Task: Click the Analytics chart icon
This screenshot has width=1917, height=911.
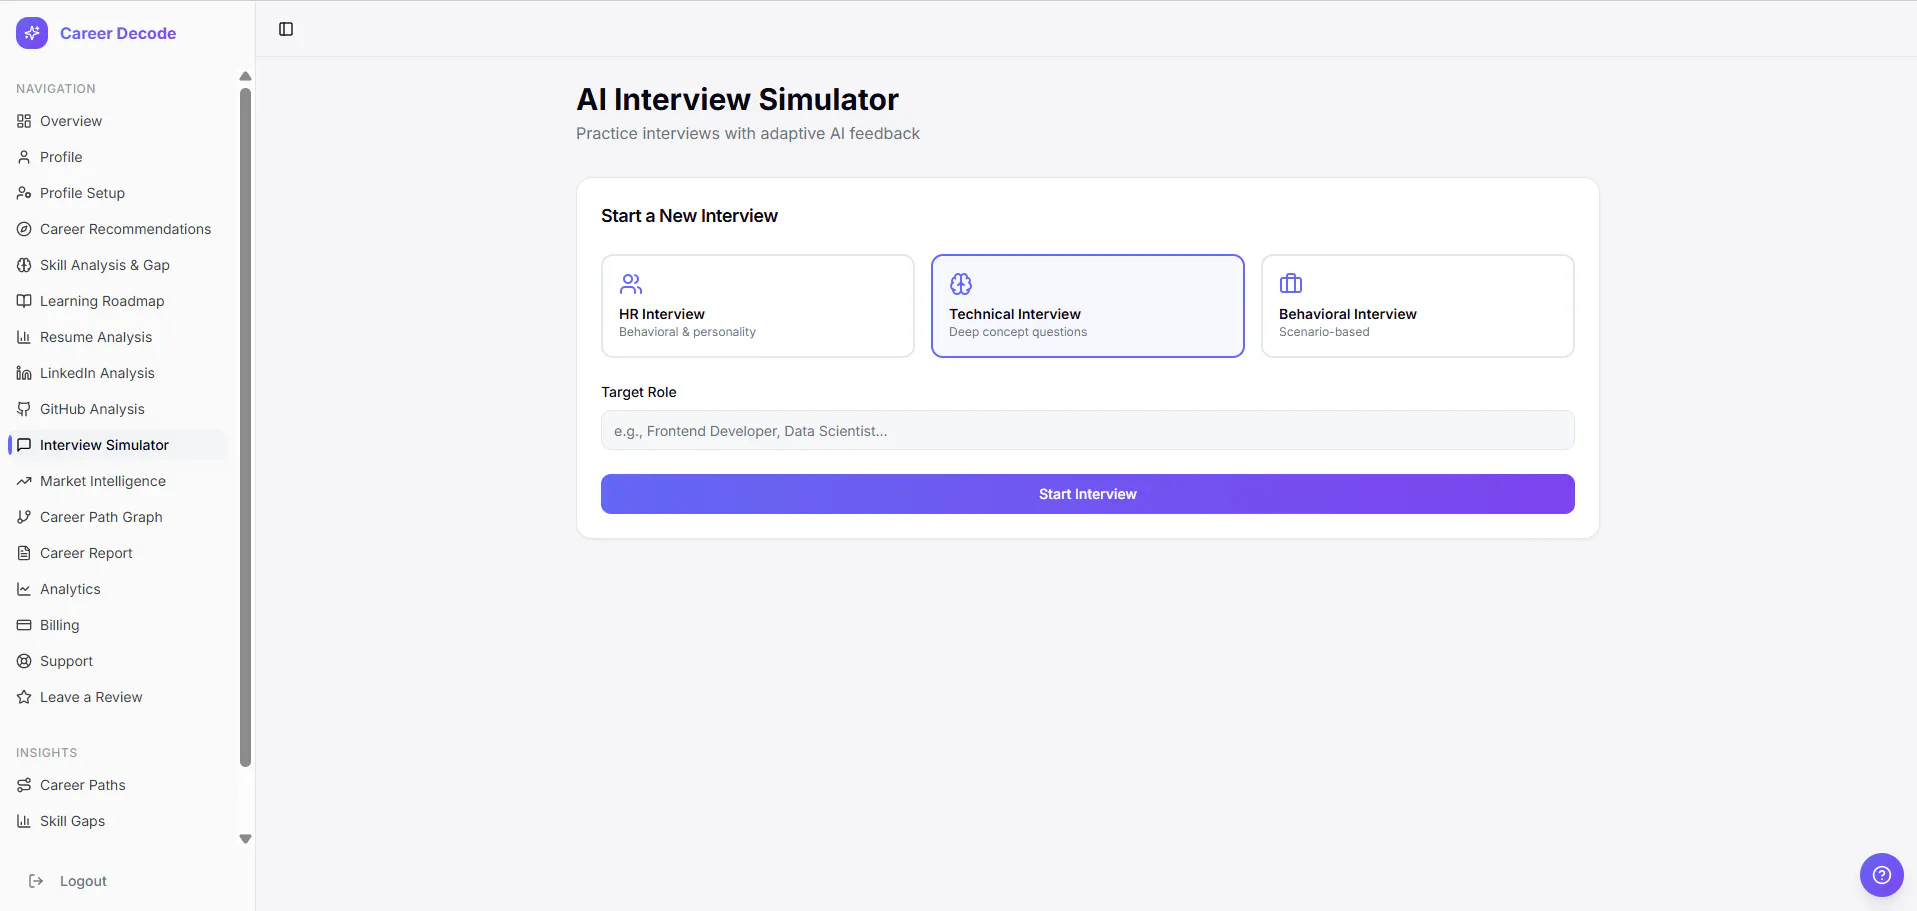Action: tap(24, 589)
